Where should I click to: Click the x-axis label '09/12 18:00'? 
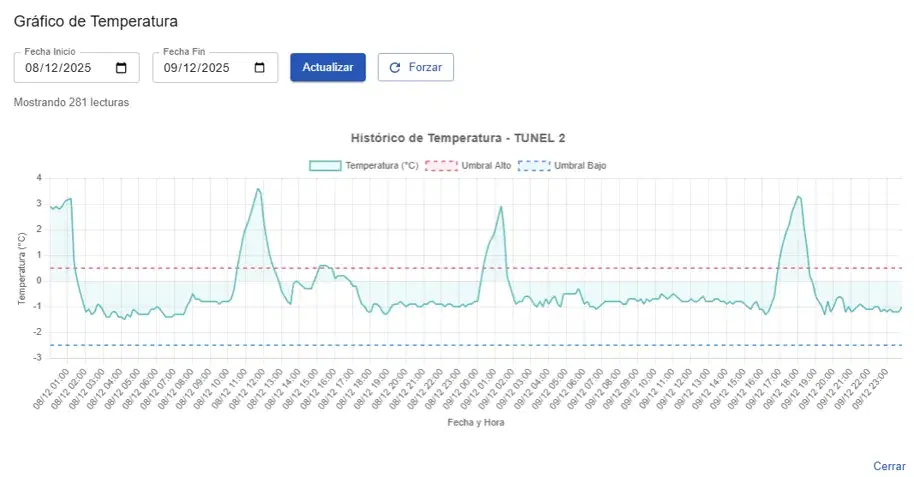783,388
